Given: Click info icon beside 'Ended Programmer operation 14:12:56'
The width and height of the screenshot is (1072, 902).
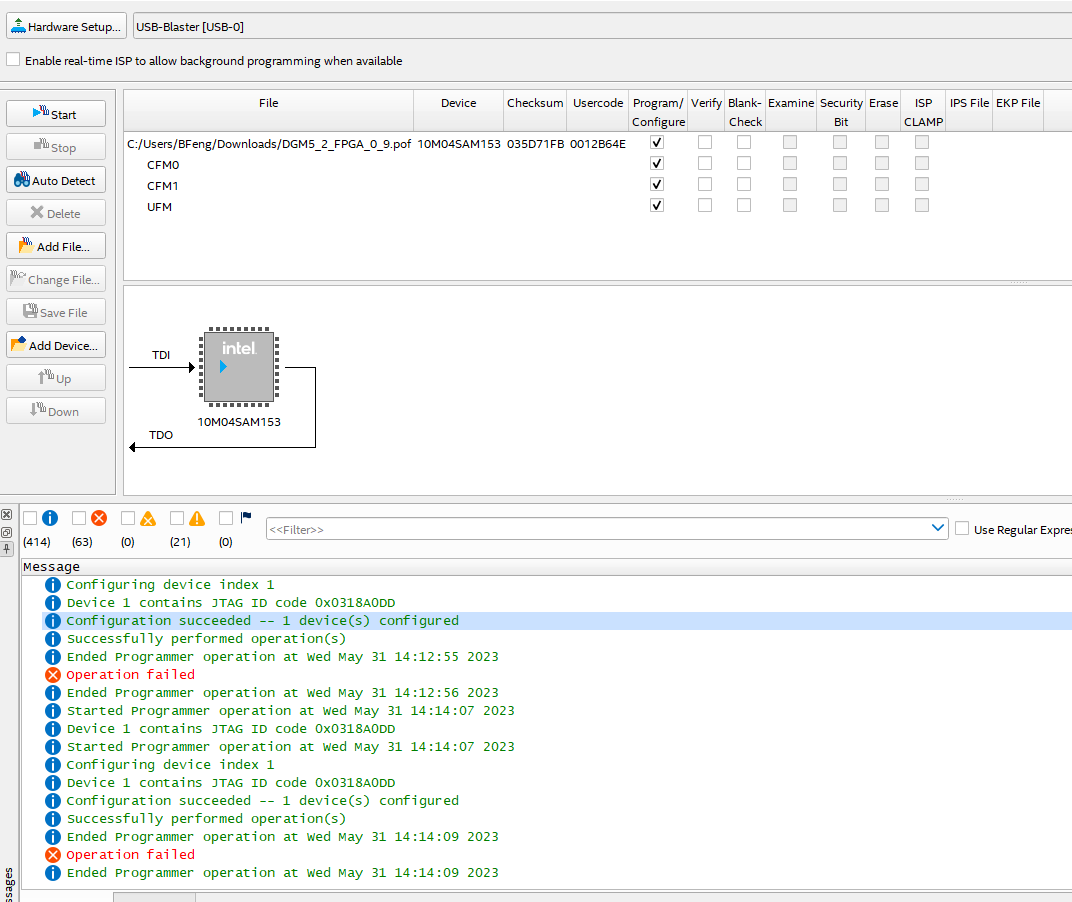Looking at the screenshot, I should tap(53, 693).
